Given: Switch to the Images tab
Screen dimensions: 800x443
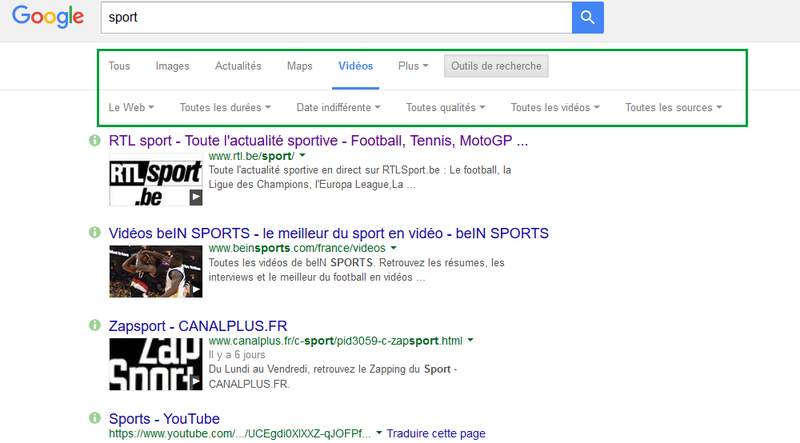Looking at the screenshot, I should (x=172, y=66).
